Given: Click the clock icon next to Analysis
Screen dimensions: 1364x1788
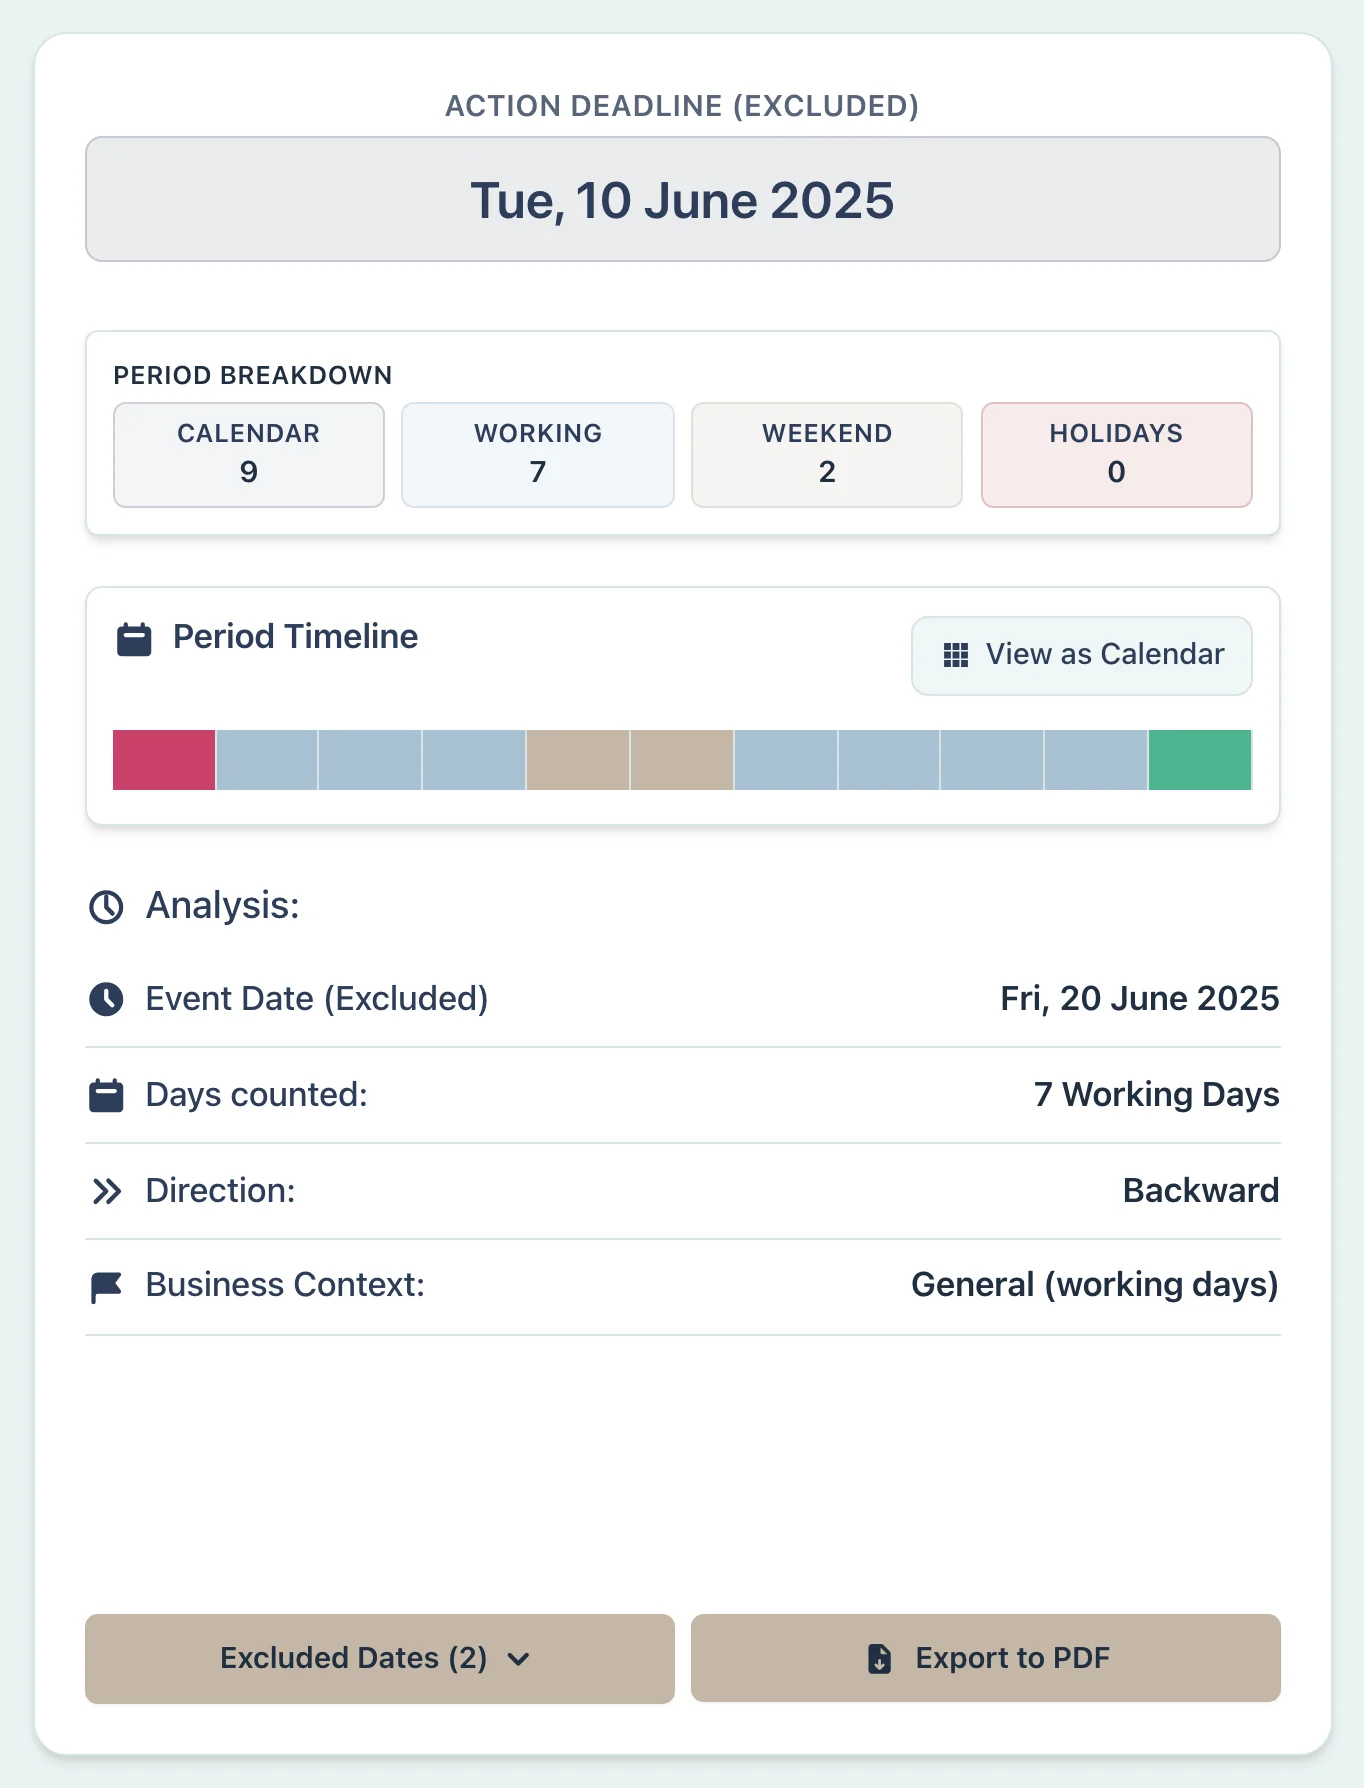Looking at the screenshot, I should 106,907.
